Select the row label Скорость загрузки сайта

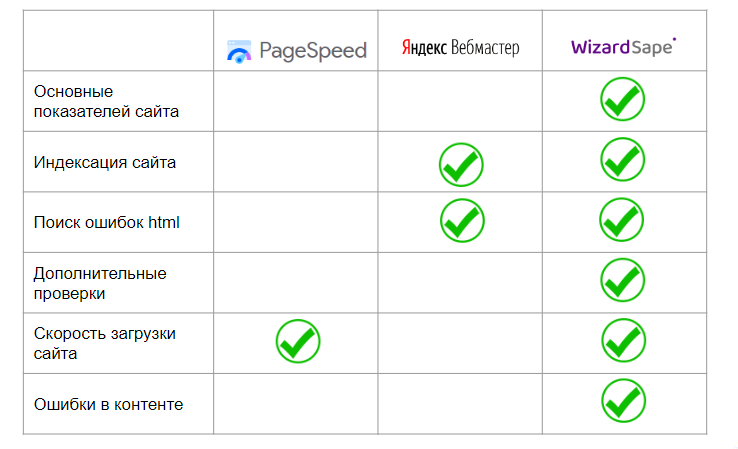(104, 343)
